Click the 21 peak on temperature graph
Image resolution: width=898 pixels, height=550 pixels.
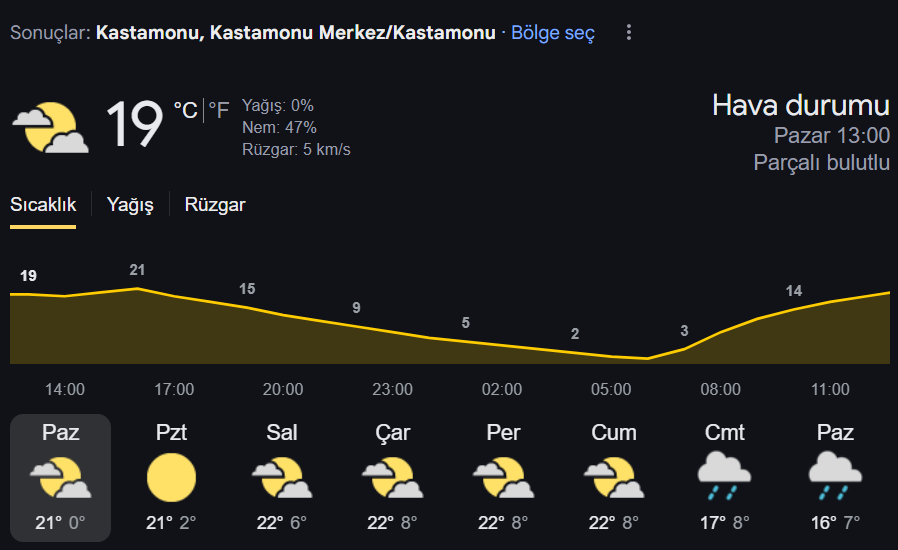[137, 270]
